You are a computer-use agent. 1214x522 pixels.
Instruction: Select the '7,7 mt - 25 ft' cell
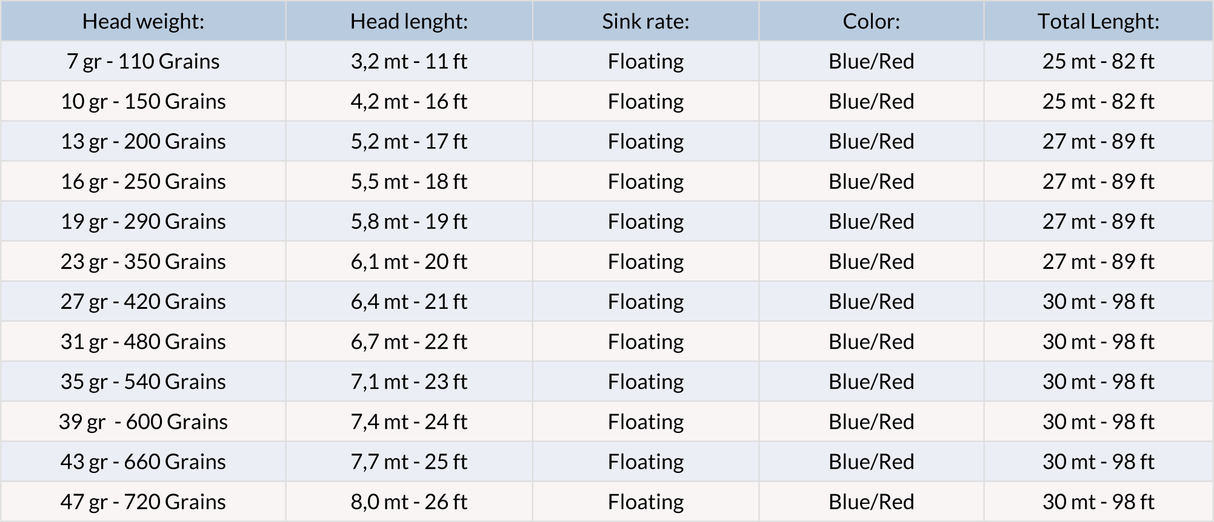point(409,461)
